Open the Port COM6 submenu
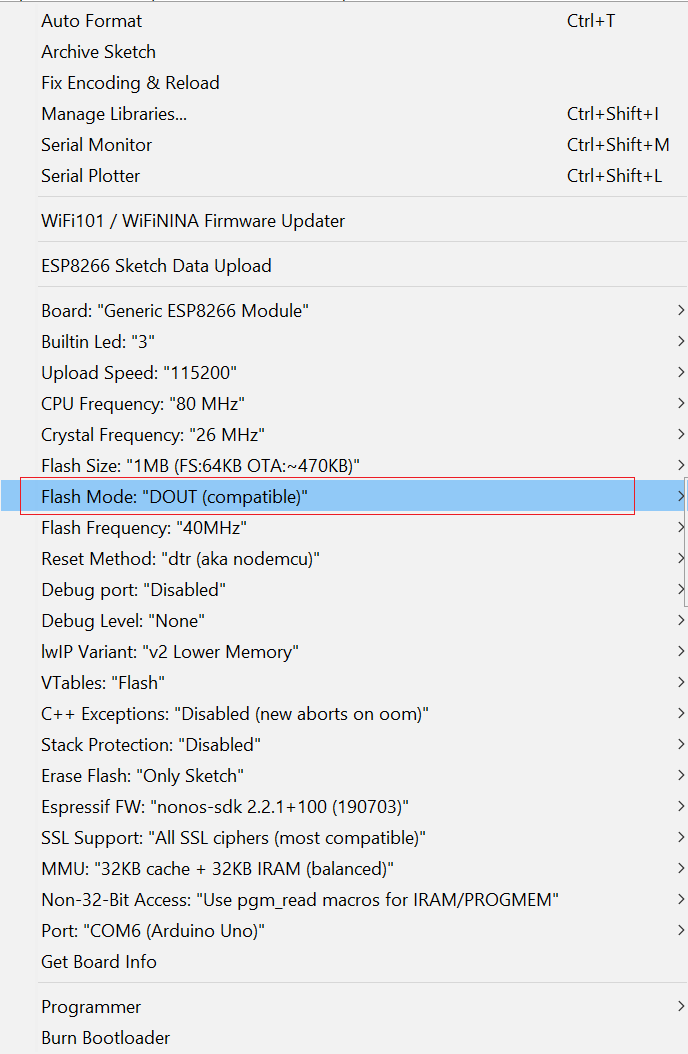Viewport: 688px width, 1054px height. pyautogui.click(x=153, y=931)
